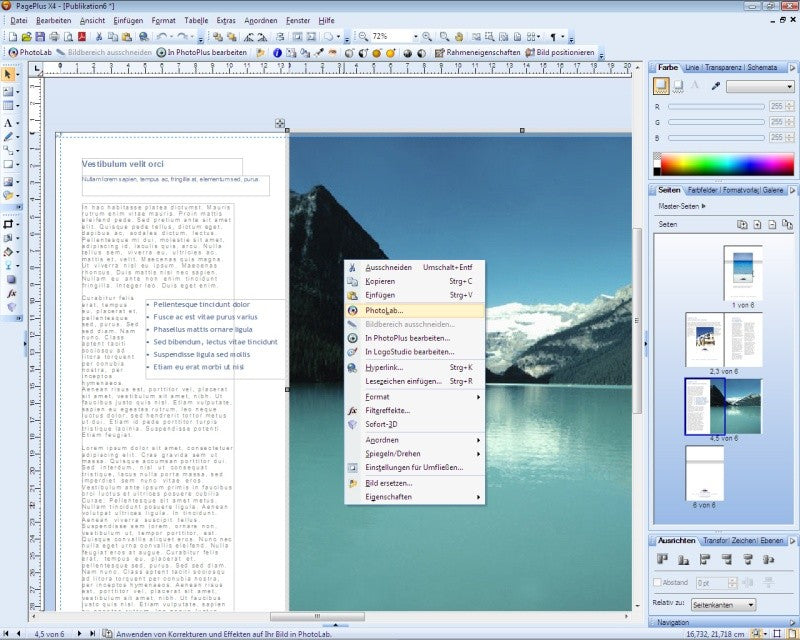Zoom in with the plus magnifier
The height and width of the screenshot is (640, 800).
[x=427, y=37]
